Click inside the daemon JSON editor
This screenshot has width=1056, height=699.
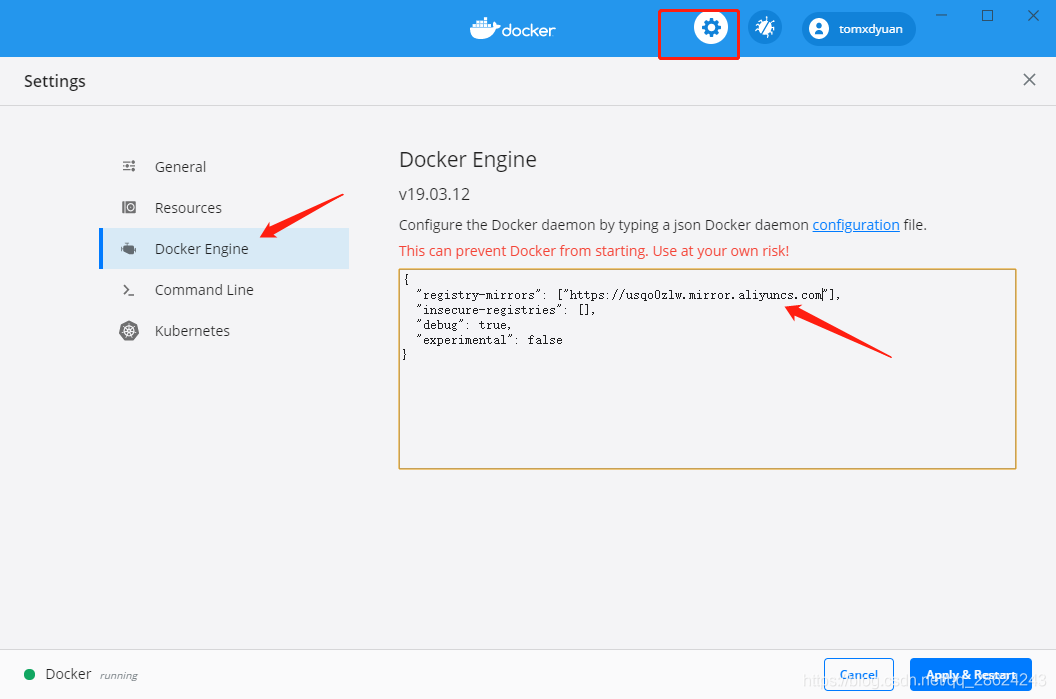click(x=707, y=369)
